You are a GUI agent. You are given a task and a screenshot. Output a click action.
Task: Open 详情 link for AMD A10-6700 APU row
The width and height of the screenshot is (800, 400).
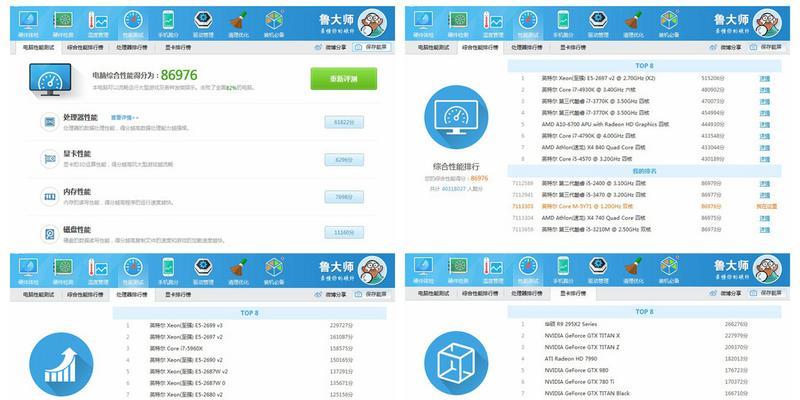[764, 124]
